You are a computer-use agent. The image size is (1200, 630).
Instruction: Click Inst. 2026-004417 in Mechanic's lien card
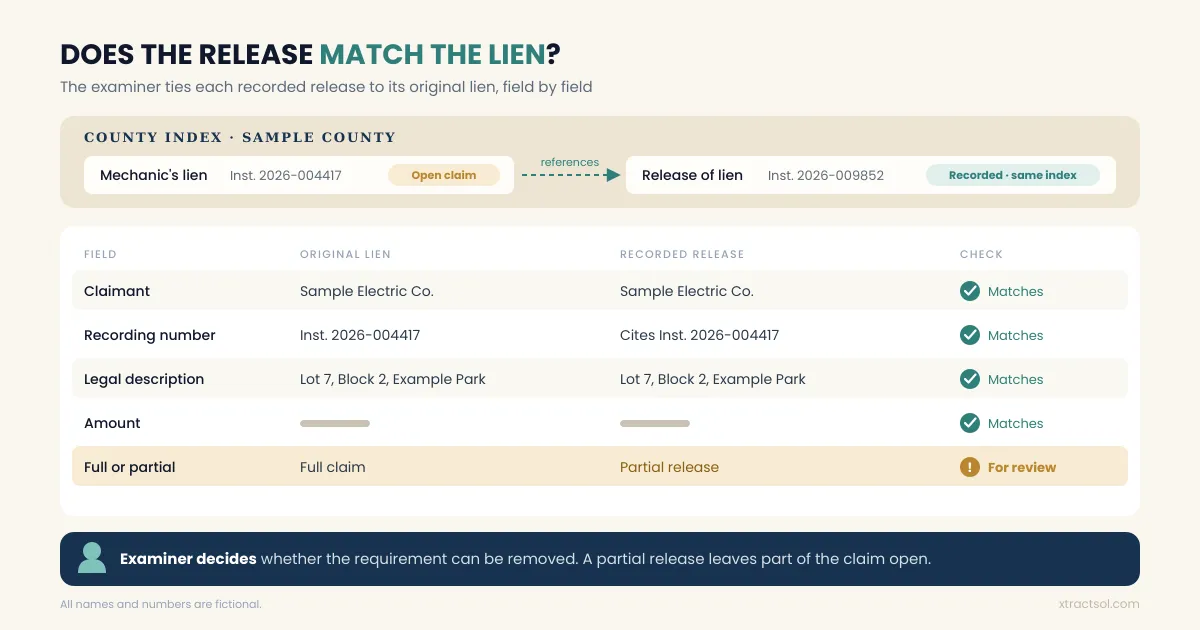286,175
